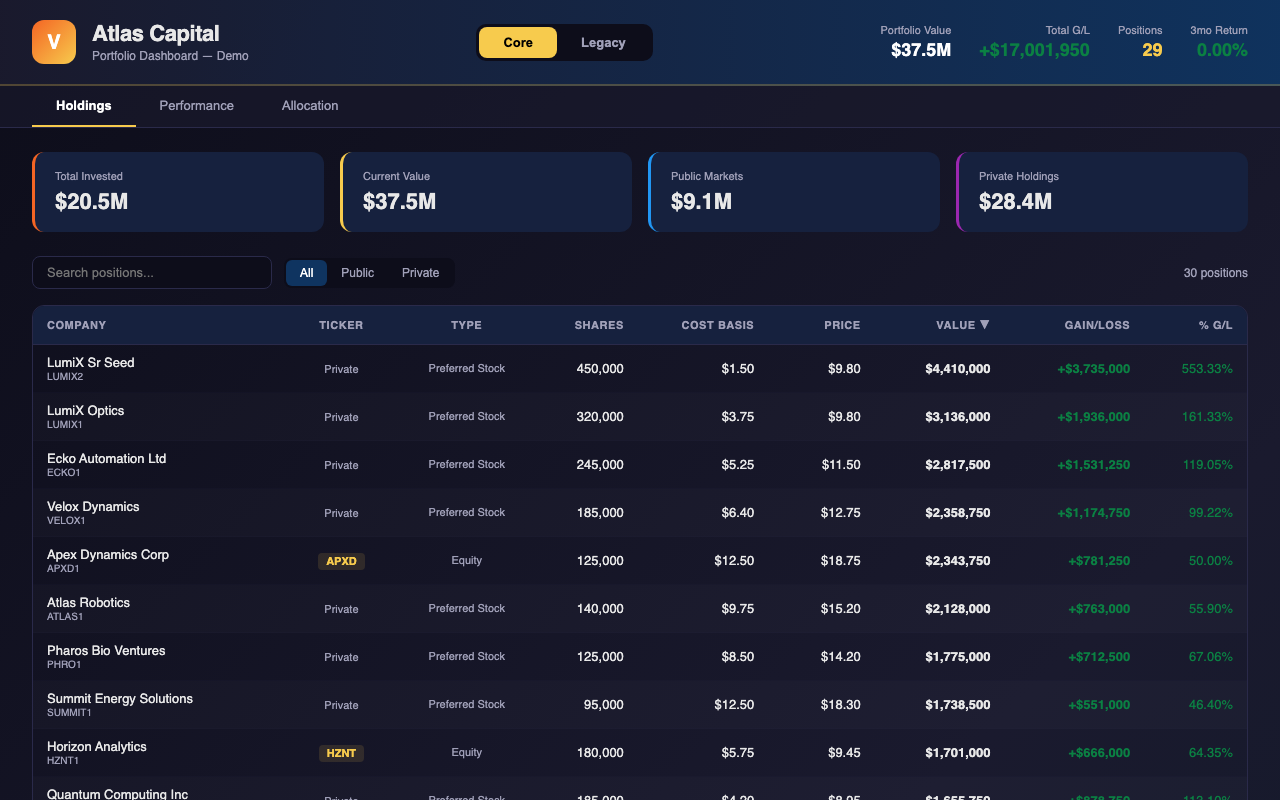Select Horizon Analytics company name

[97, 747]
